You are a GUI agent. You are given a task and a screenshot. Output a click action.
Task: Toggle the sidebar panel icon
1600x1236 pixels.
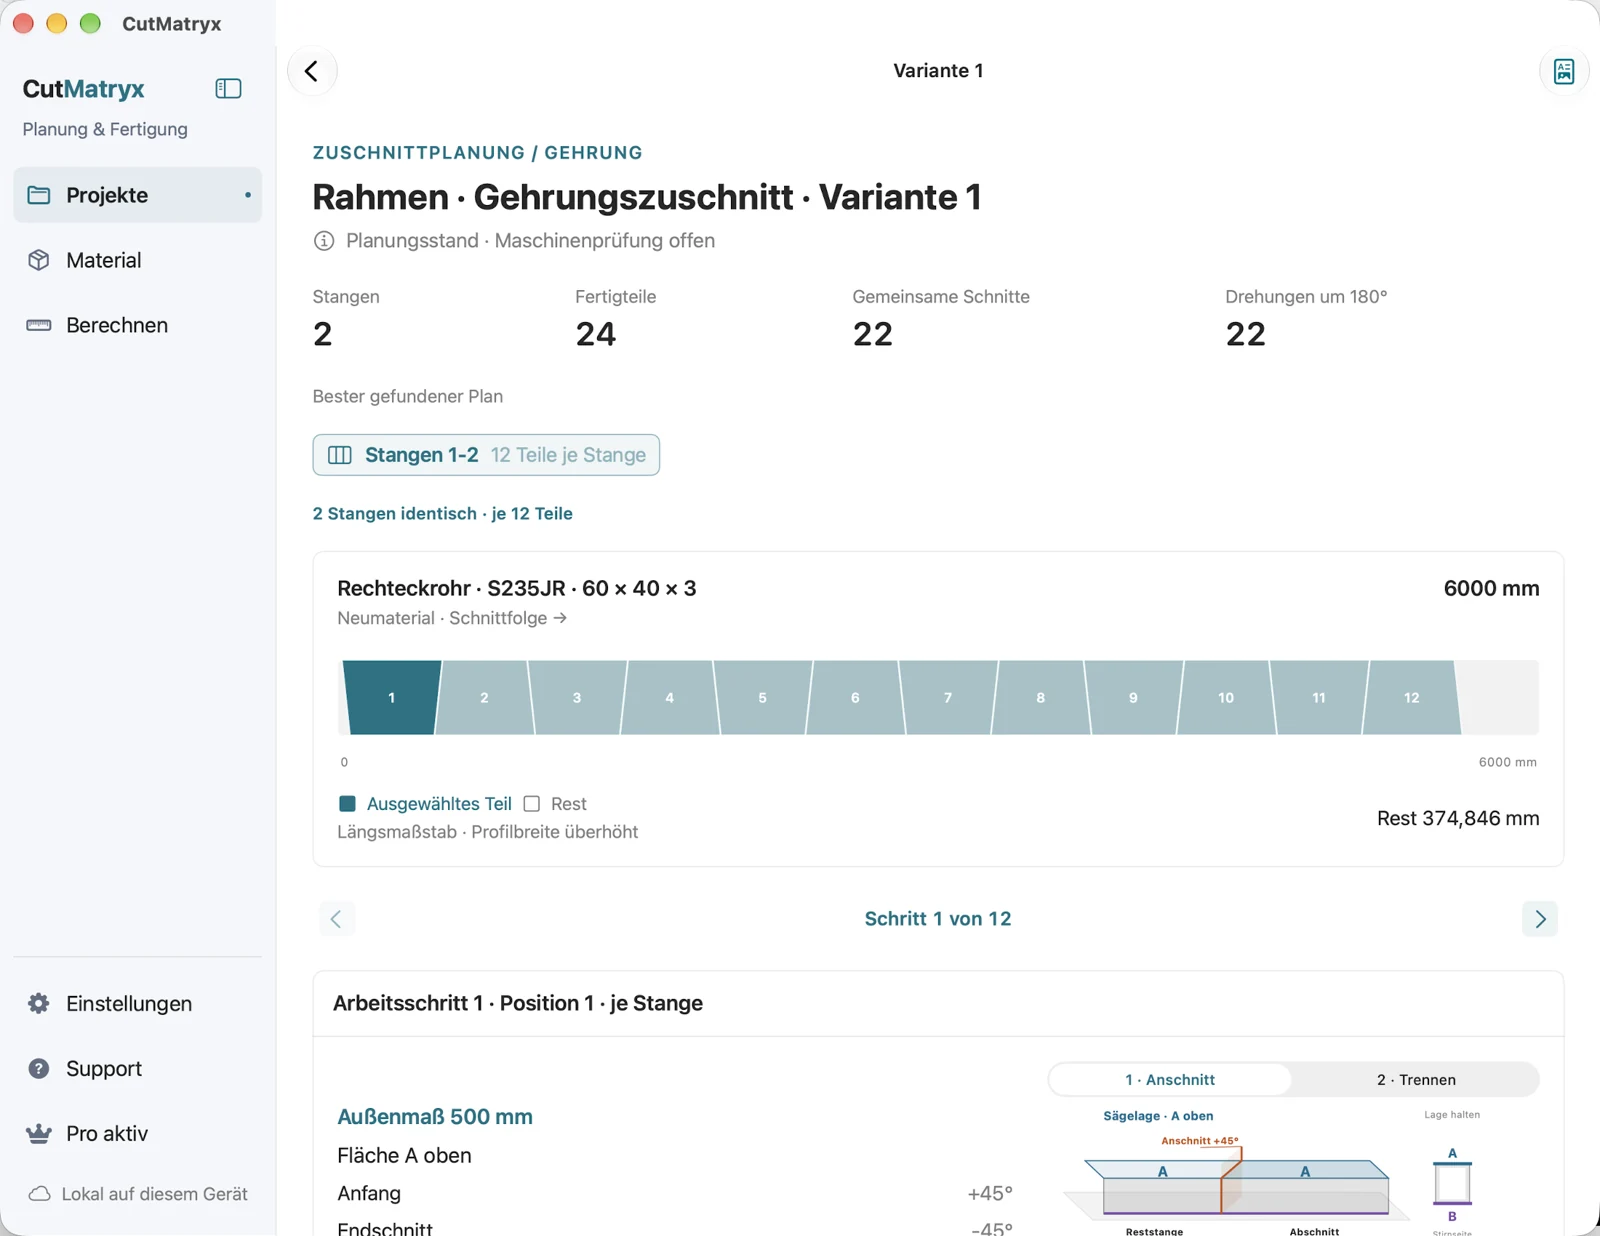click(x=228, y=88)
